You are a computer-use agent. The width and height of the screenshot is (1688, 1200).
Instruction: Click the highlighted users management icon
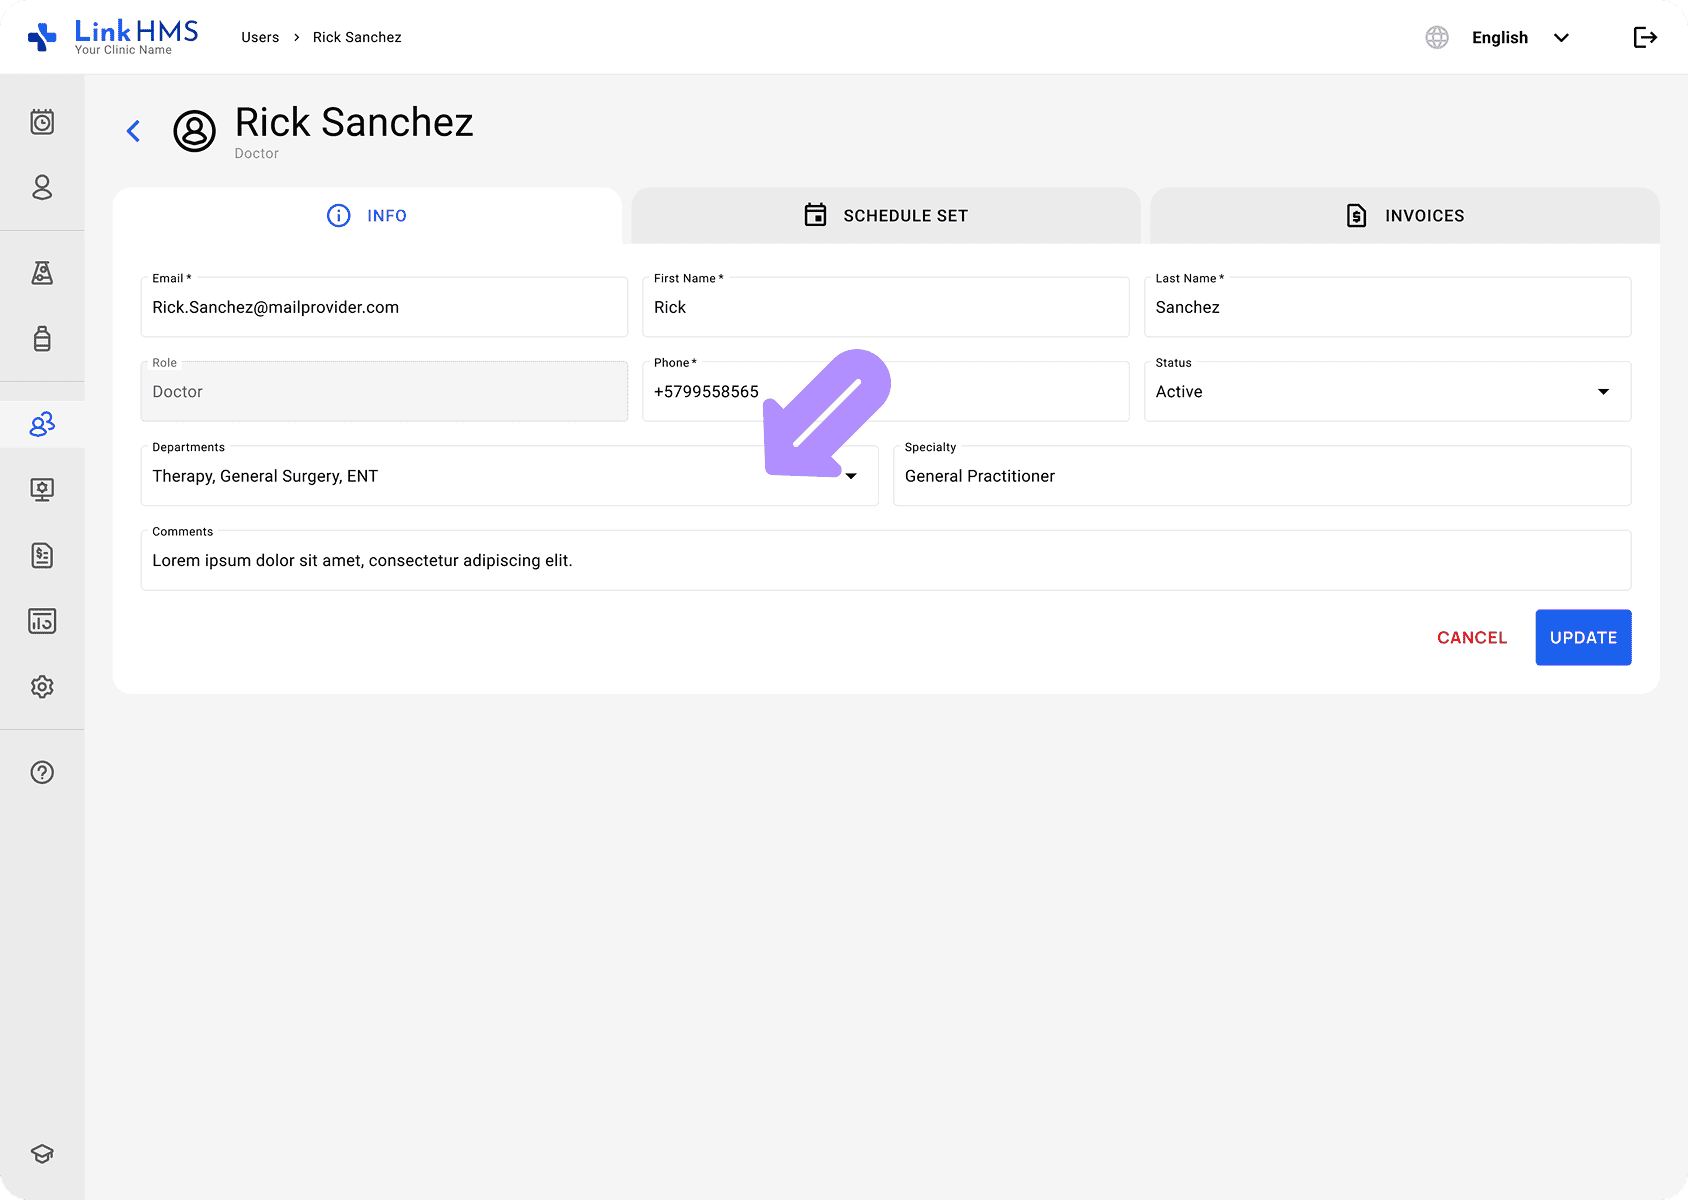[x=42, y=423]
